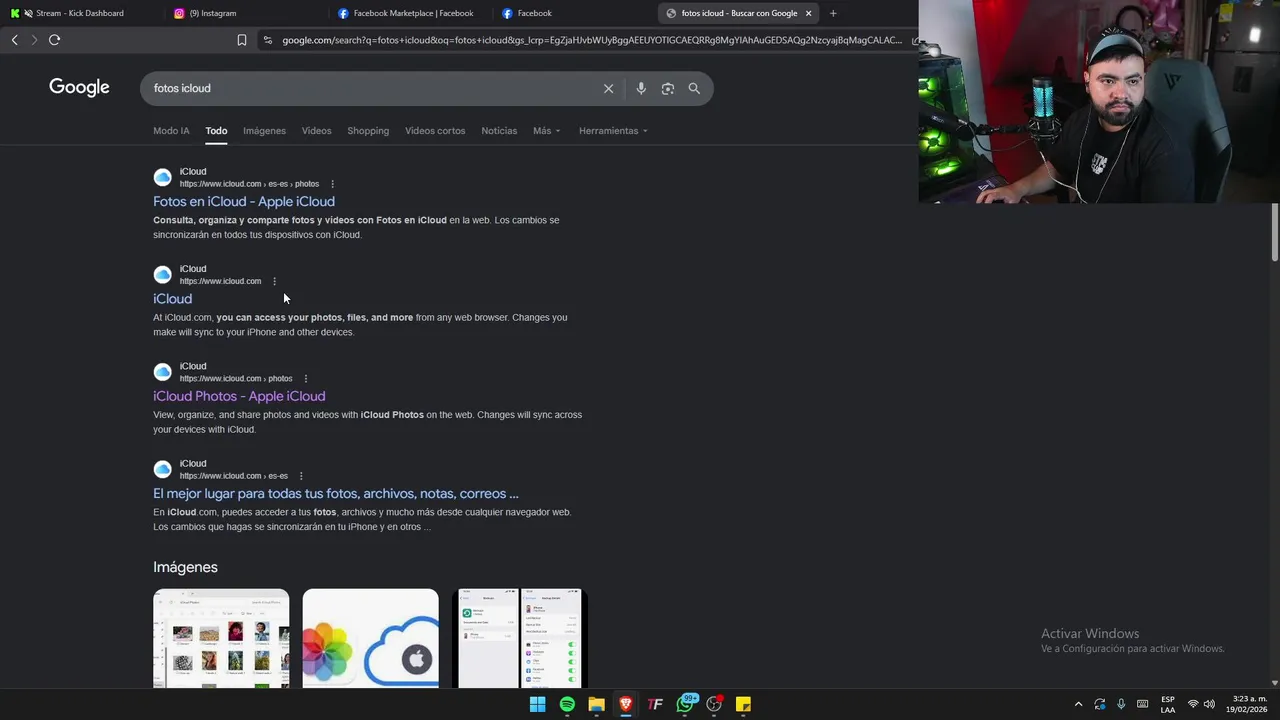Viewport: 1280px width, 720px height.
Task: Click the Brave browser taskbar icon
Action: [x=626, y=704]
